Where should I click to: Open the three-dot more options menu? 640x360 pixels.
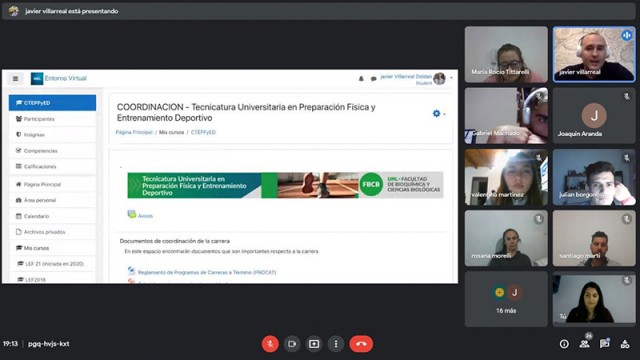(336, 344)
